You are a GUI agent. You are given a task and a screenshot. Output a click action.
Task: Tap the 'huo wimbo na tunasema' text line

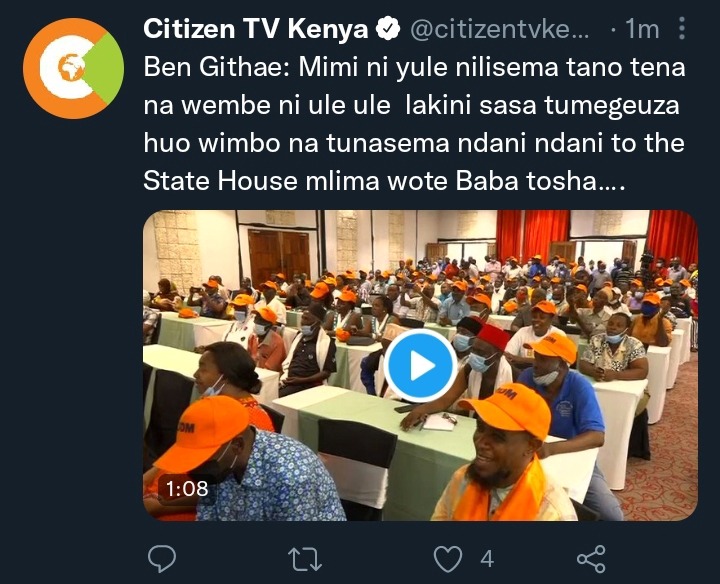(296, 143)
